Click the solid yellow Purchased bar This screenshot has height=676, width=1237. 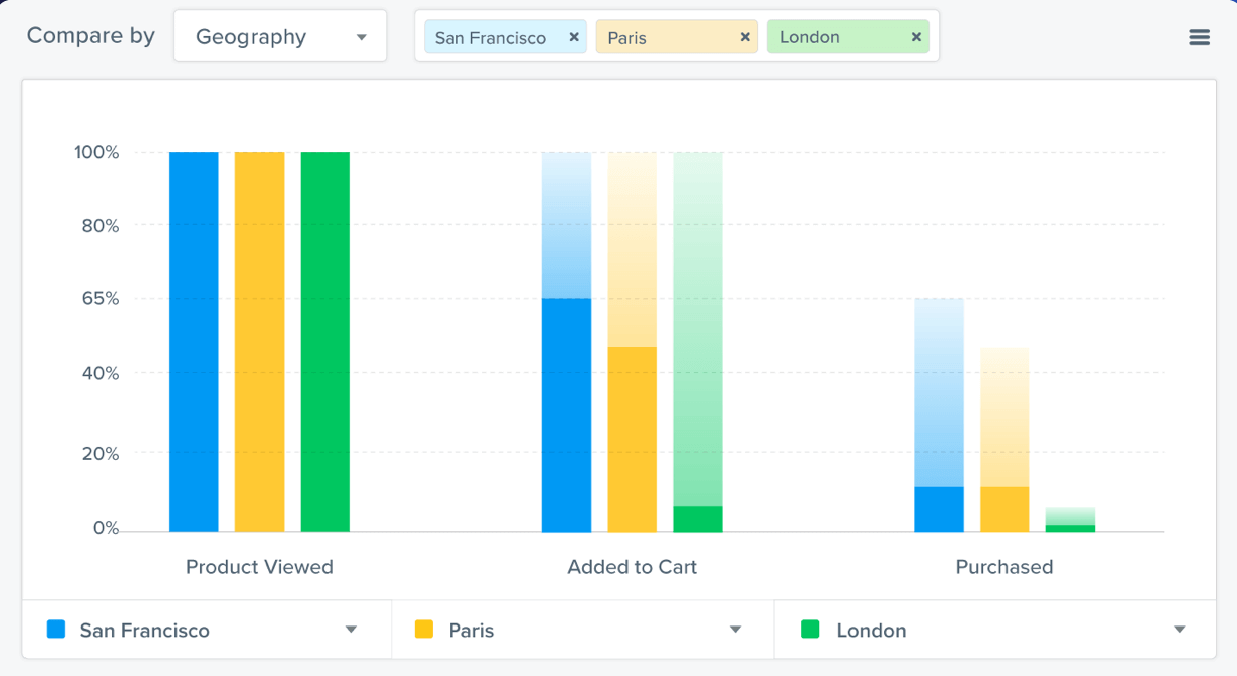1005,509
